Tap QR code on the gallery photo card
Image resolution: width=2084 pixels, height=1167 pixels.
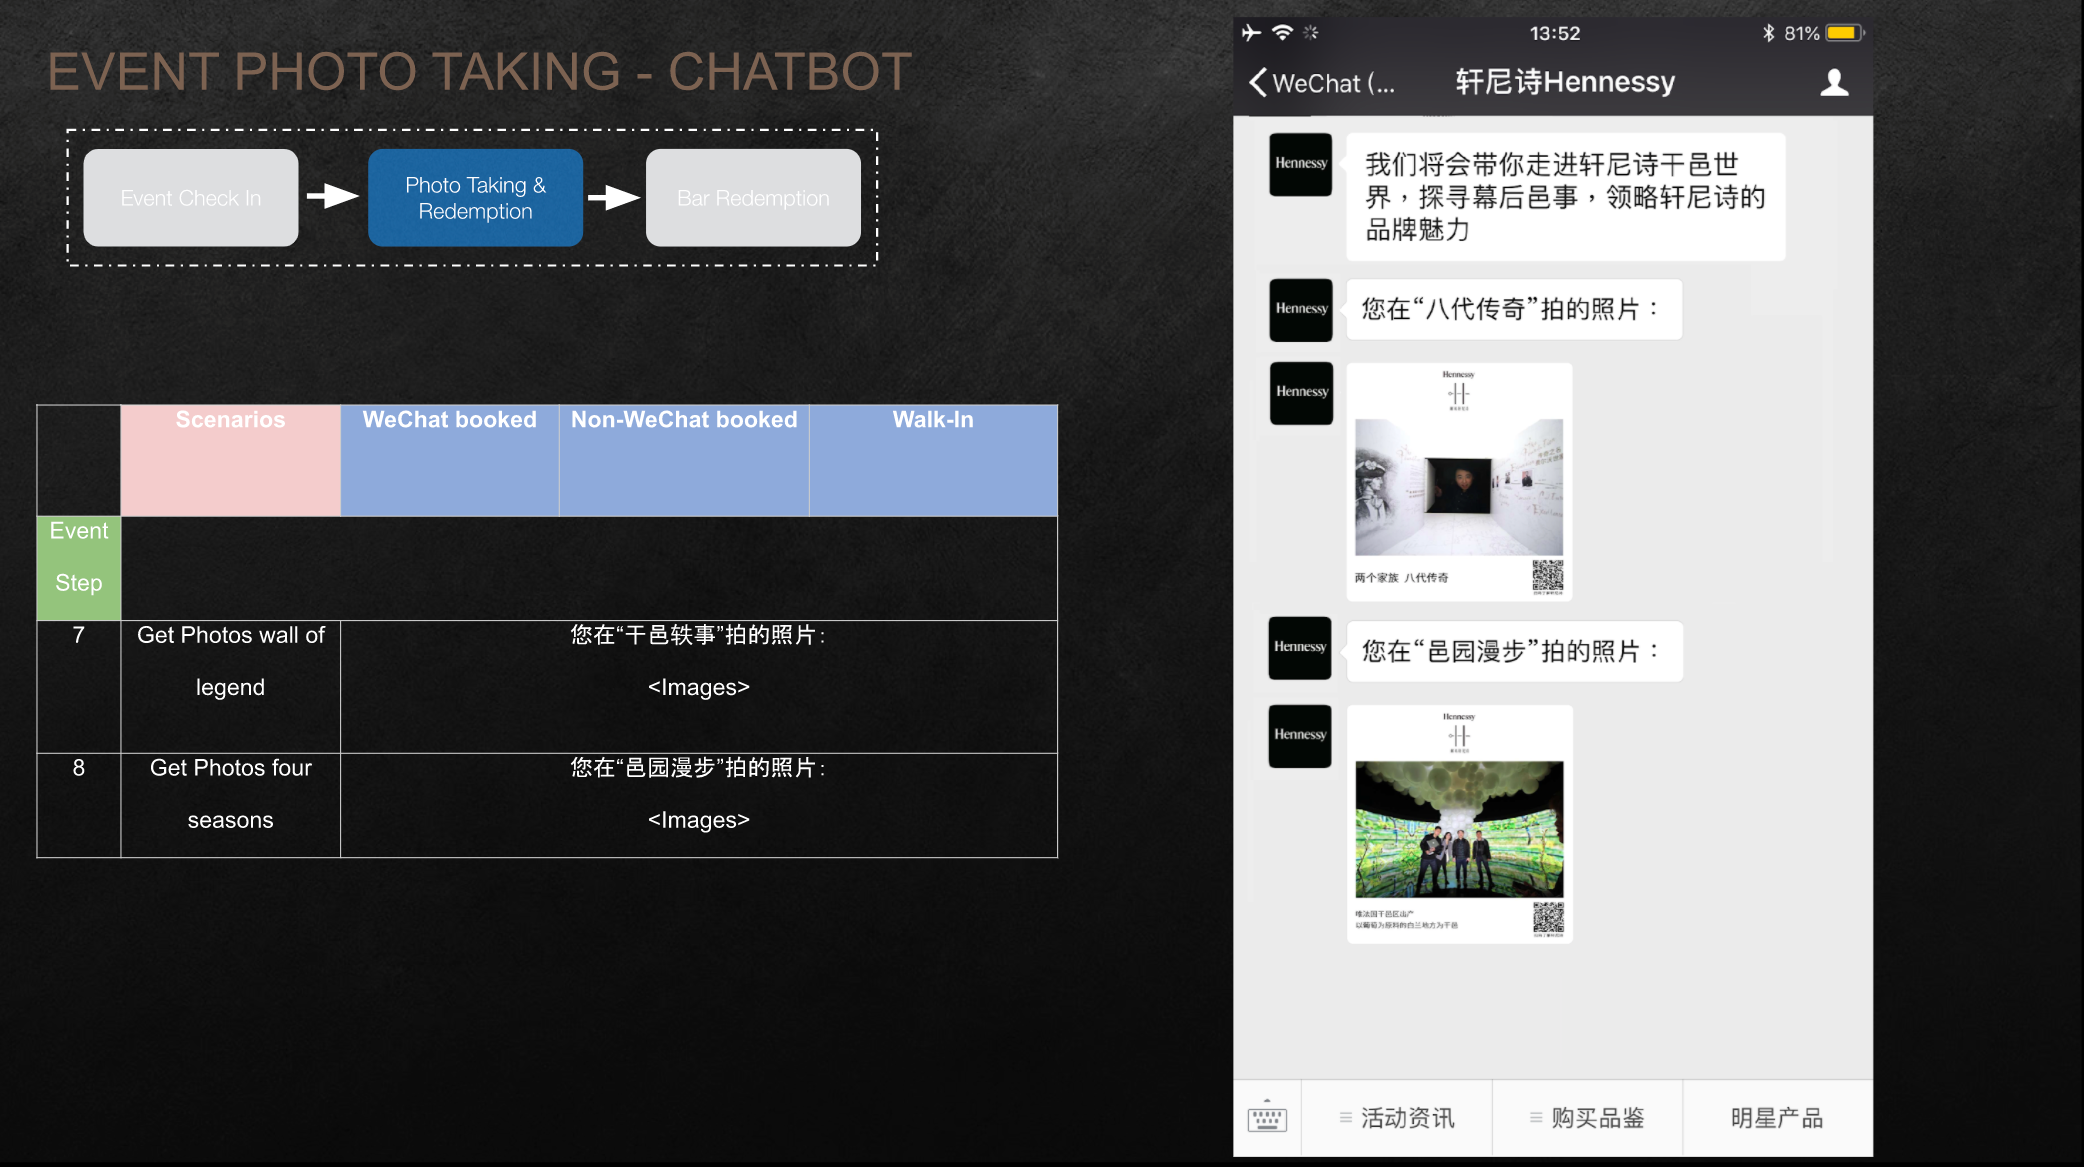(1548, 577)
